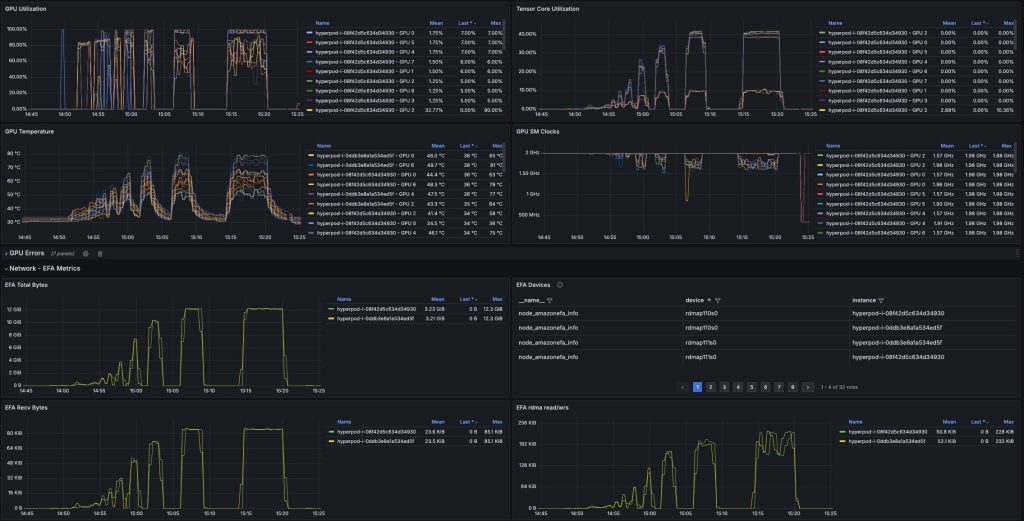Click the GPU Utilization legend scrollbar

click(504, 40)
